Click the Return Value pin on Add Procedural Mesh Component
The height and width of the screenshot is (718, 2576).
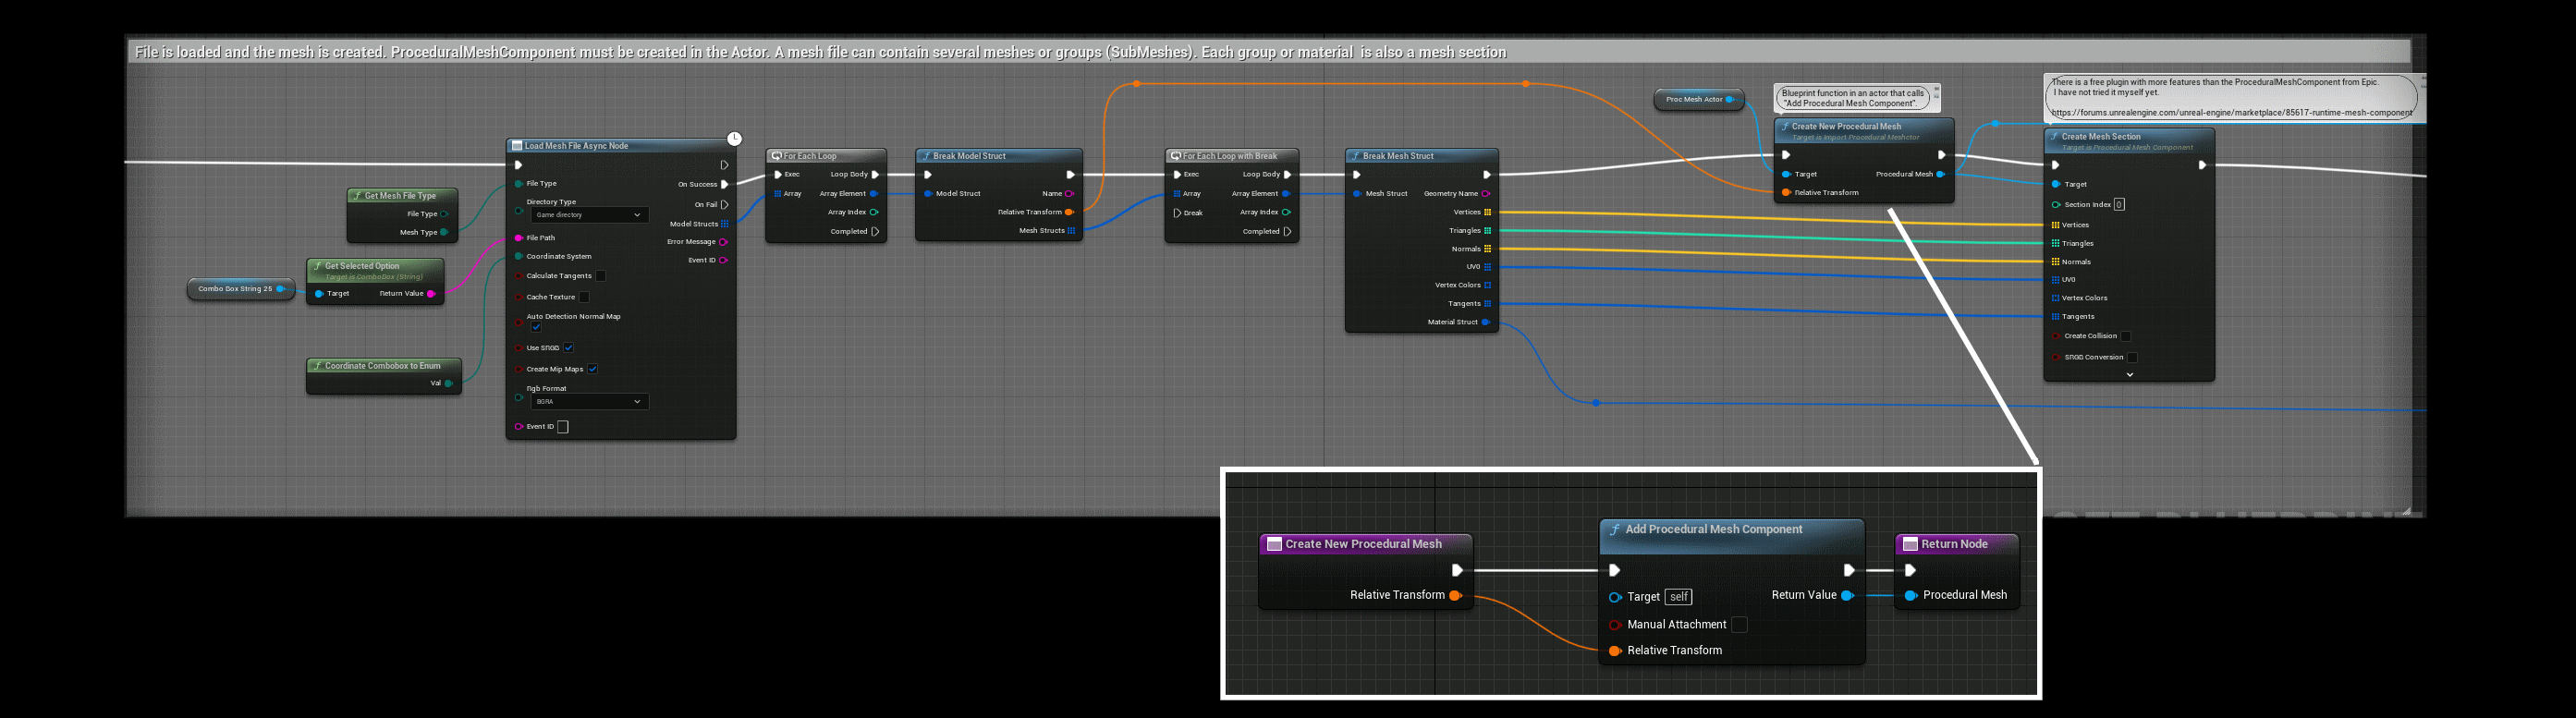pos(1847,595)
